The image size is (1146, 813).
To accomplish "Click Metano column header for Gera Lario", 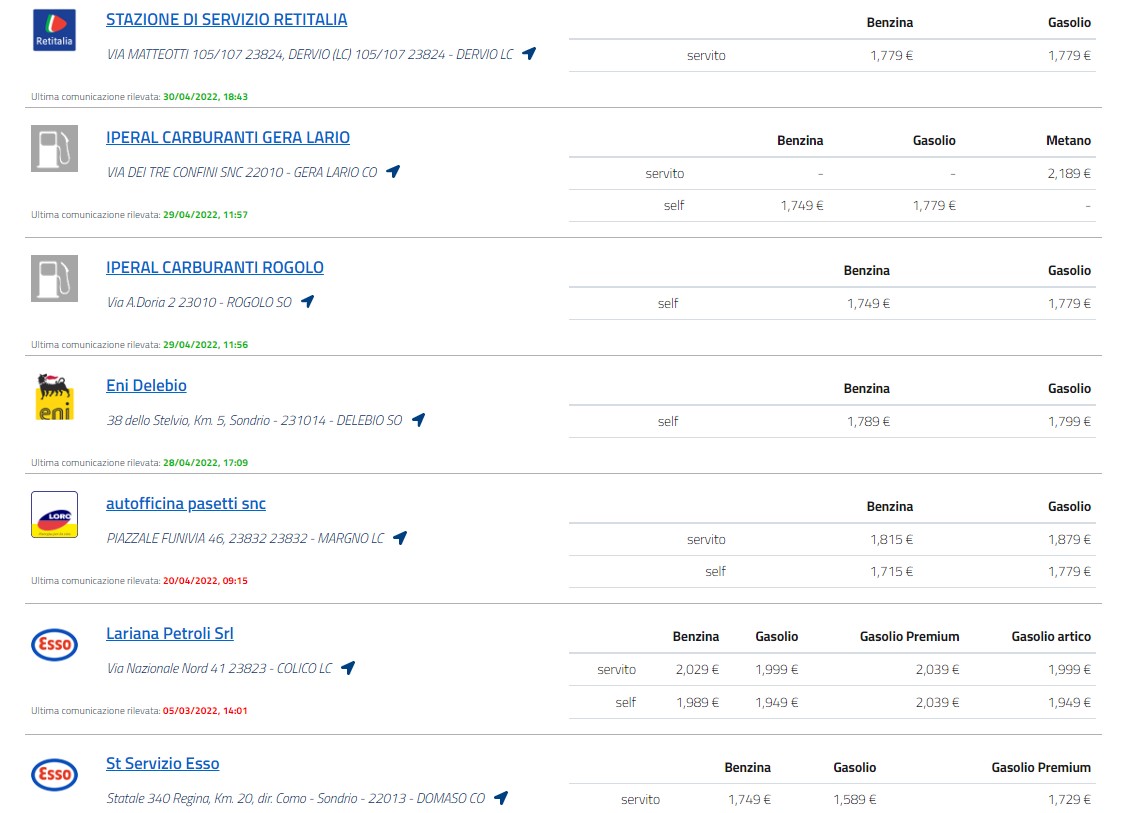I will 1069,140.
